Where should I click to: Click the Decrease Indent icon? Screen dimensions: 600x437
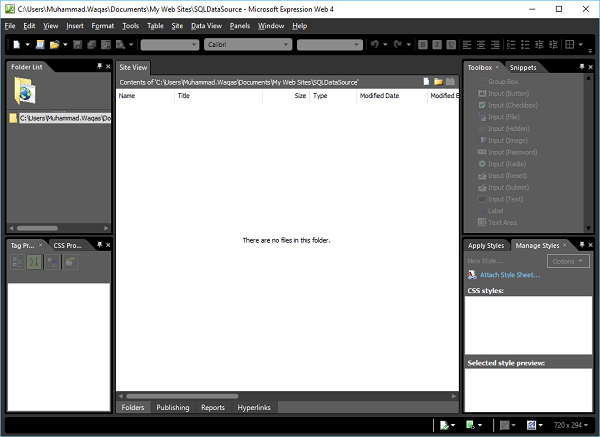pyautogui.click(x=539, y=45)
